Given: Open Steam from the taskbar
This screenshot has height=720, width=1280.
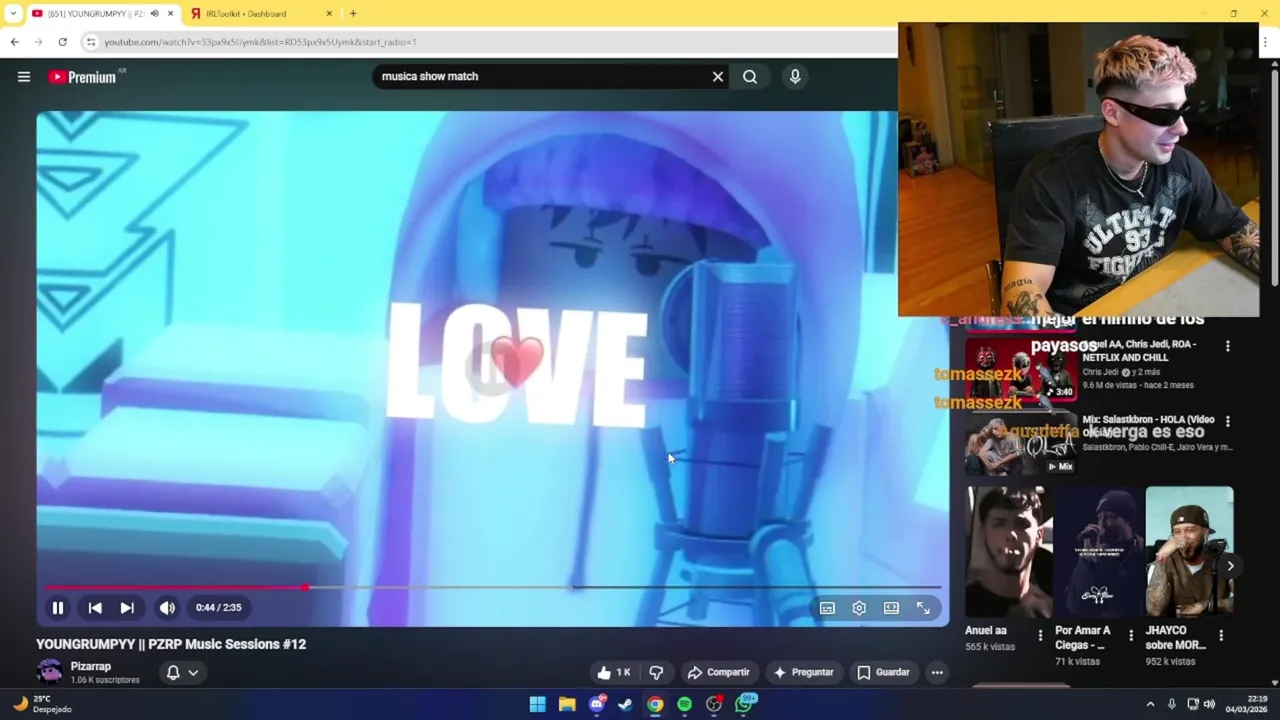Looking at the screenshot, I should (x=626, y=704).
